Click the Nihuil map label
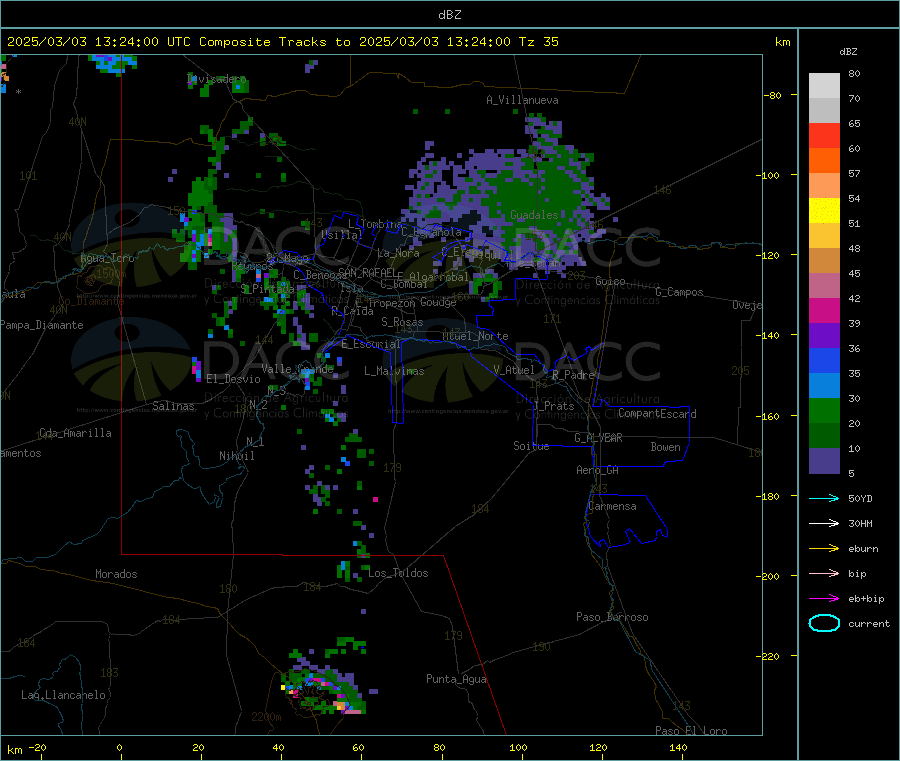Screen dimensions: 900x761 [x=236, y=456]
